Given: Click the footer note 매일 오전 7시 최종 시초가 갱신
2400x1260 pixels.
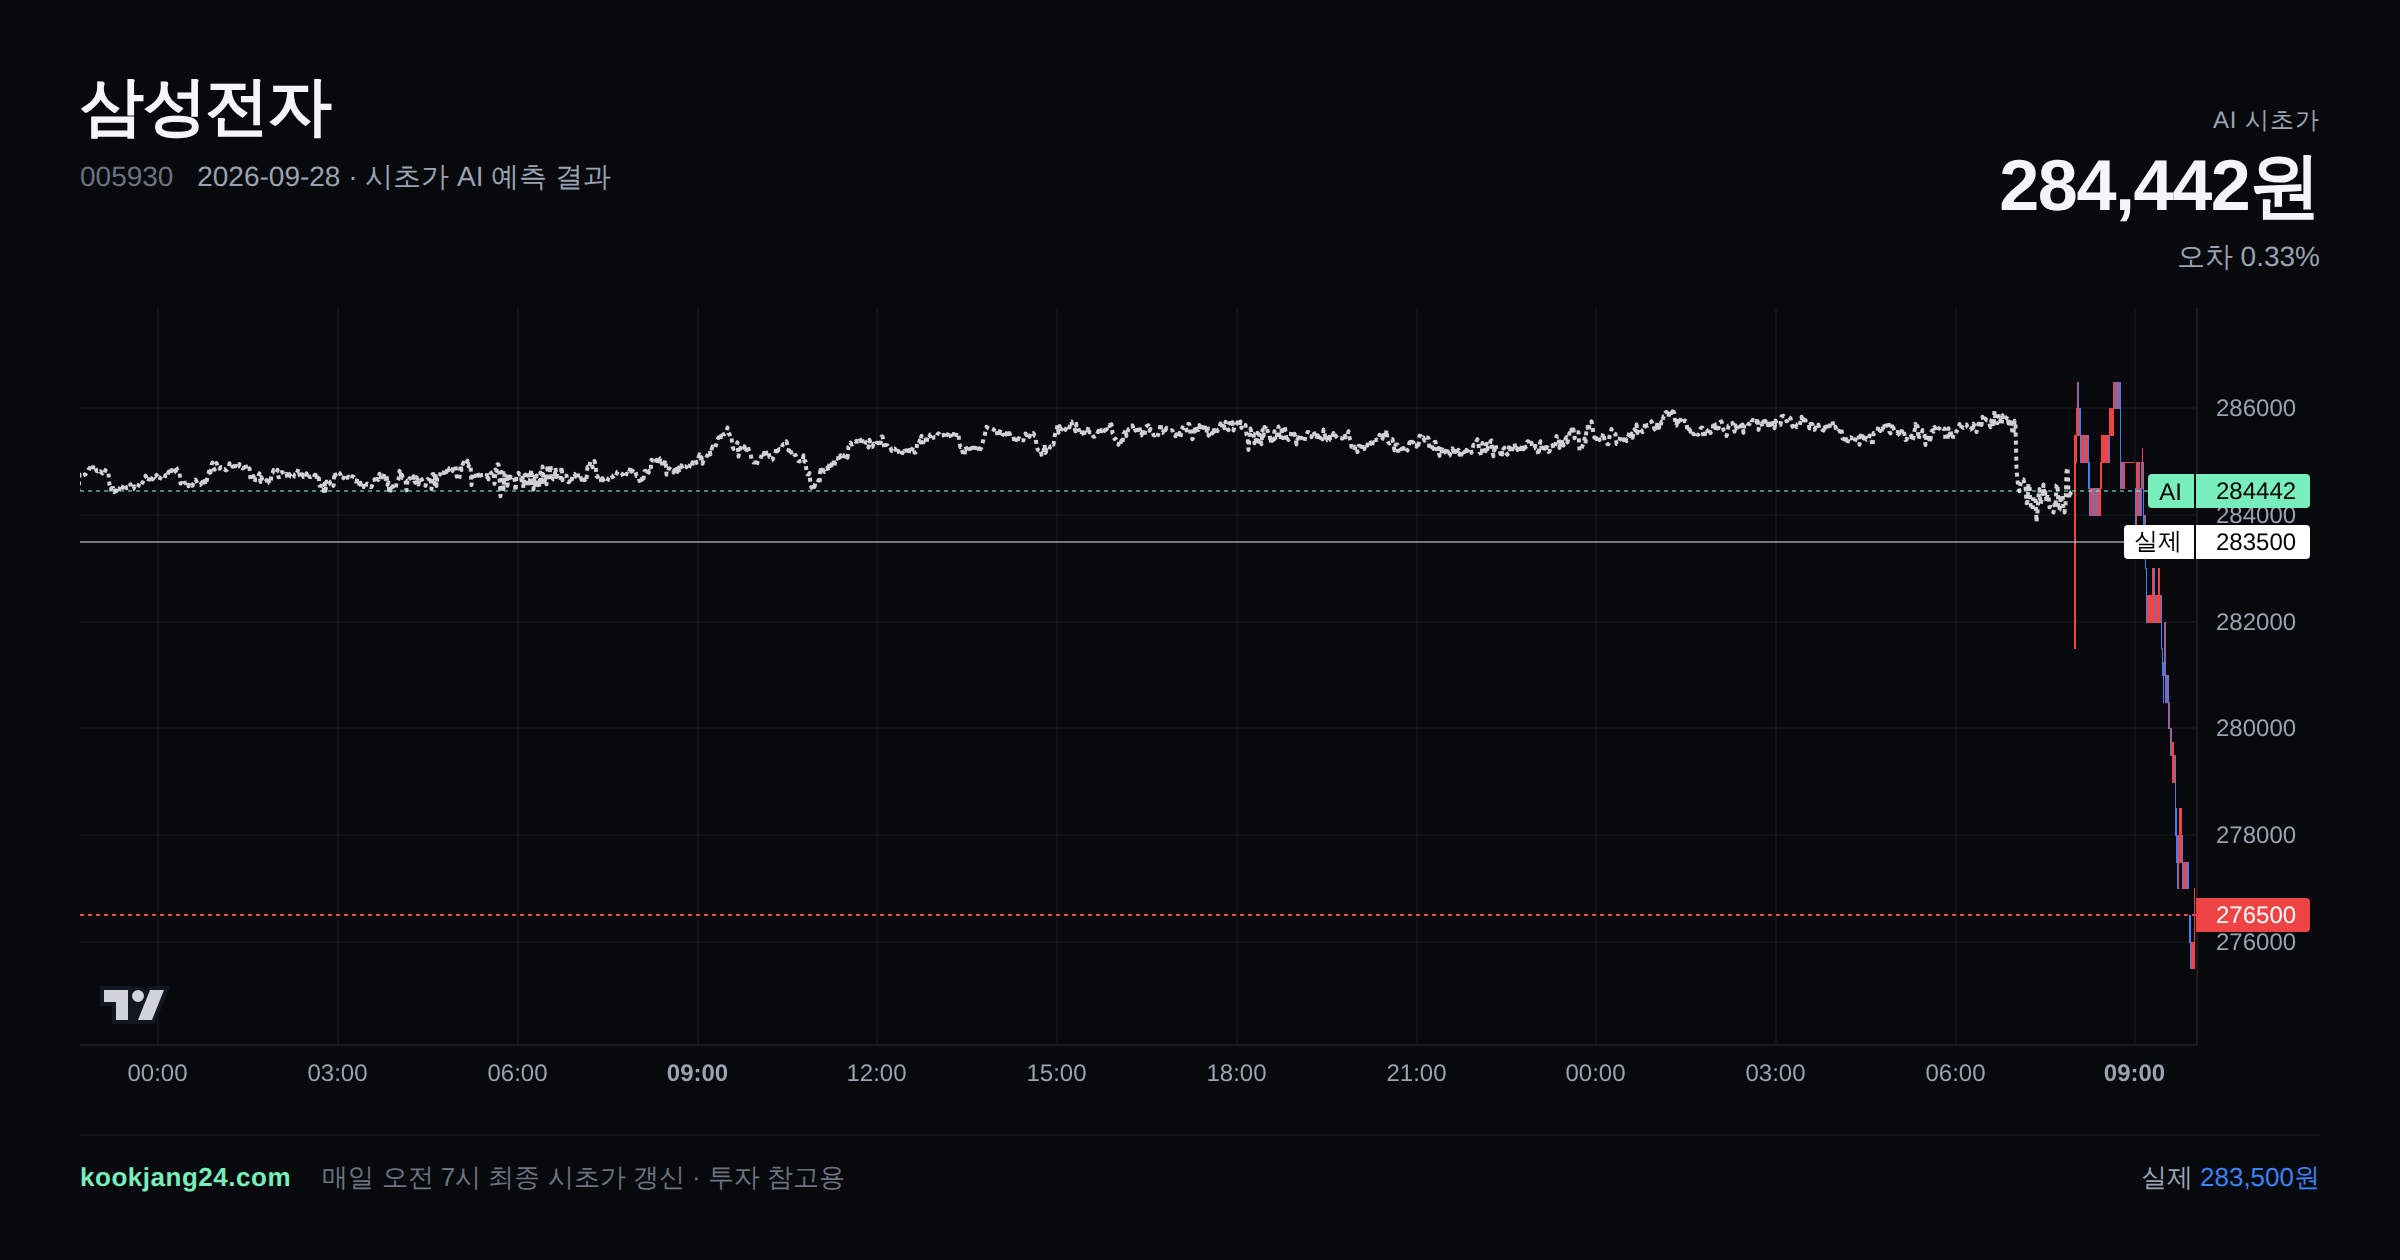Looking at the screenshot, I should pyautogui.click(x=502, y=1177).
